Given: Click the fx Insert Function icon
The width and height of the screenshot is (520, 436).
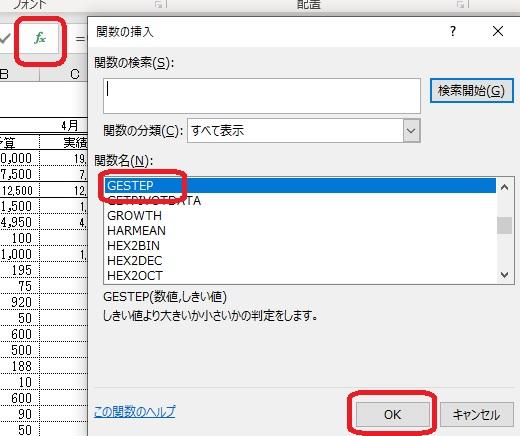Looking at the screenshot, I should click(40, 38).
